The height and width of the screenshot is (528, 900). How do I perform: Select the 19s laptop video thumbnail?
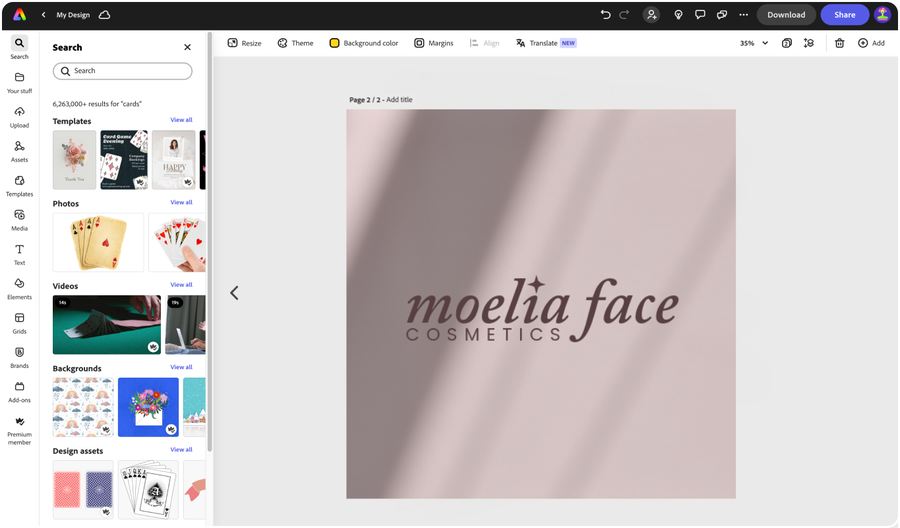pos(185,325)
